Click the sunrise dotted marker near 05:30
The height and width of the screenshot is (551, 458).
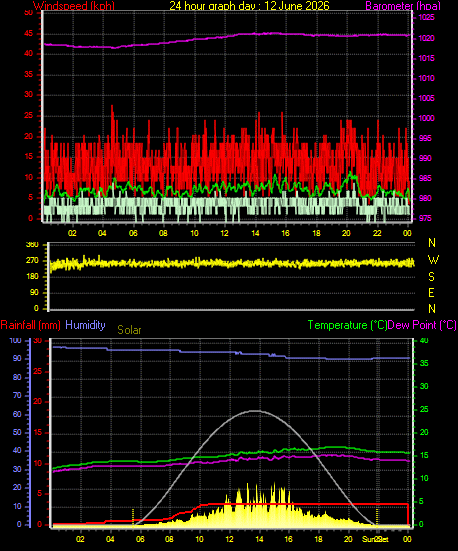pos(133,517)
